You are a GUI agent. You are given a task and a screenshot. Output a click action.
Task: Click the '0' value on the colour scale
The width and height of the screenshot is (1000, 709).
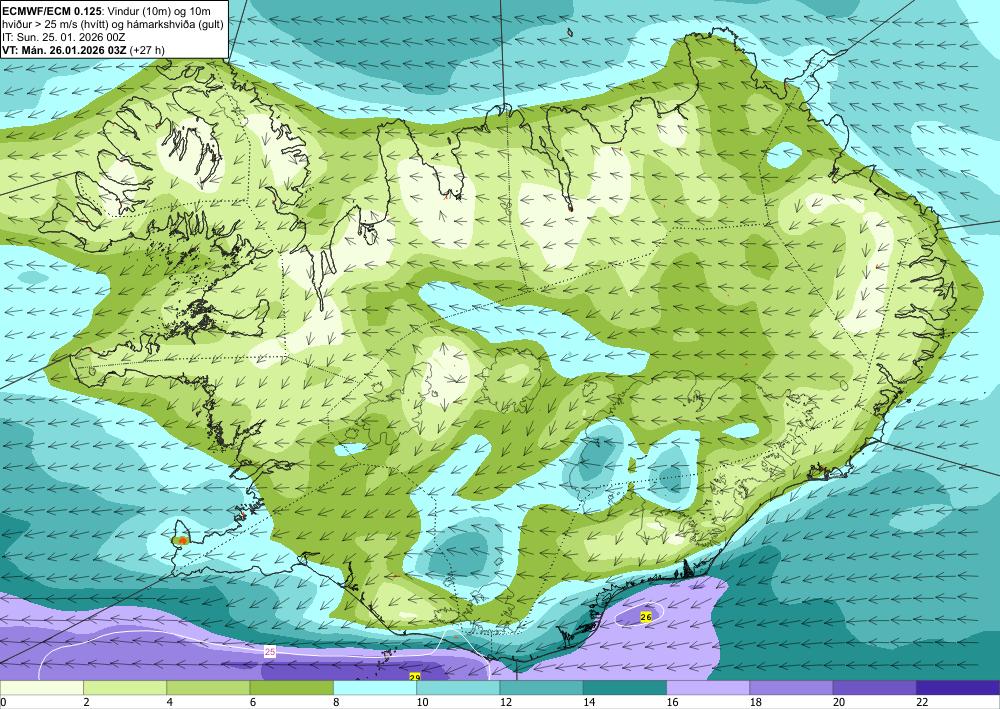[3, 702]
